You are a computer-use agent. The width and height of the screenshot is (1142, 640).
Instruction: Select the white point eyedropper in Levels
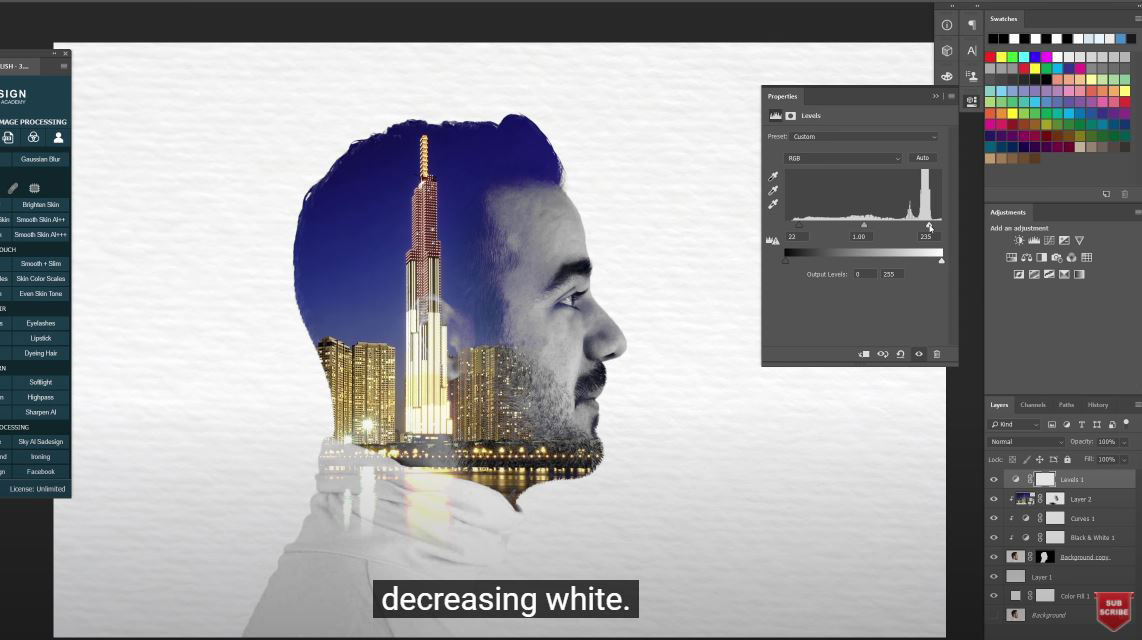pos(773,204)
